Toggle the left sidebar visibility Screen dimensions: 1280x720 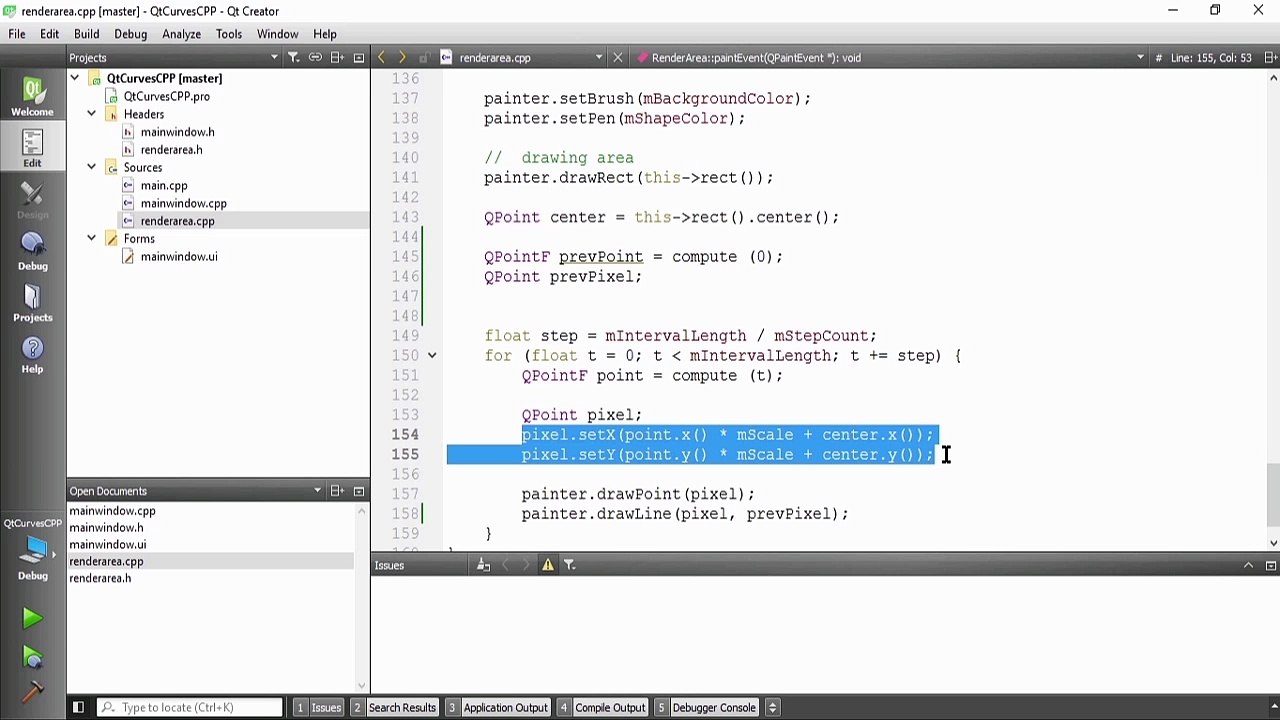point(78,708)
